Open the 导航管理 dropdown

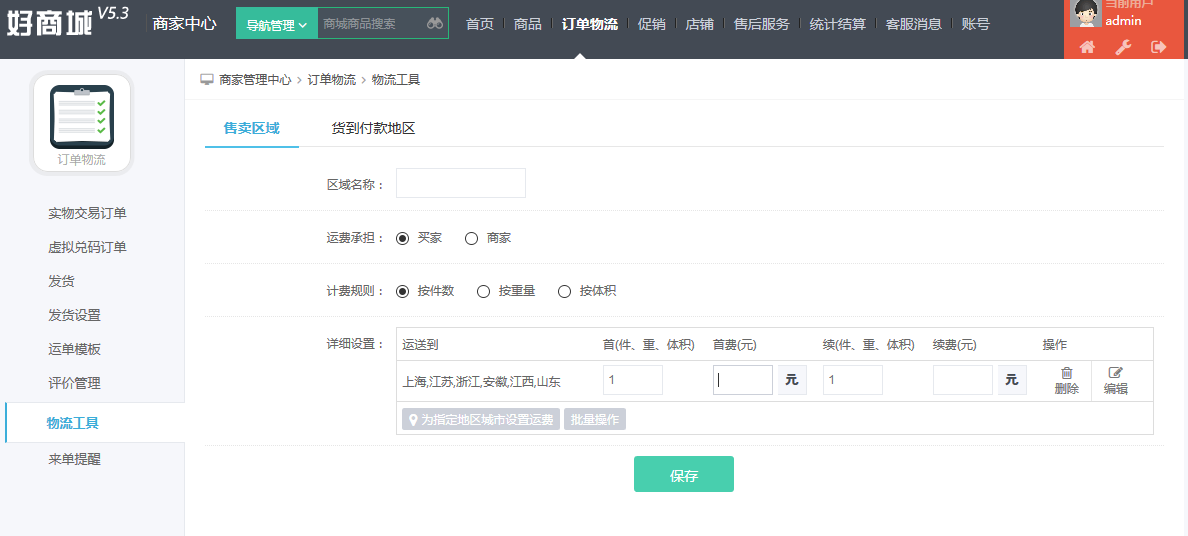[x=277, y=24]
